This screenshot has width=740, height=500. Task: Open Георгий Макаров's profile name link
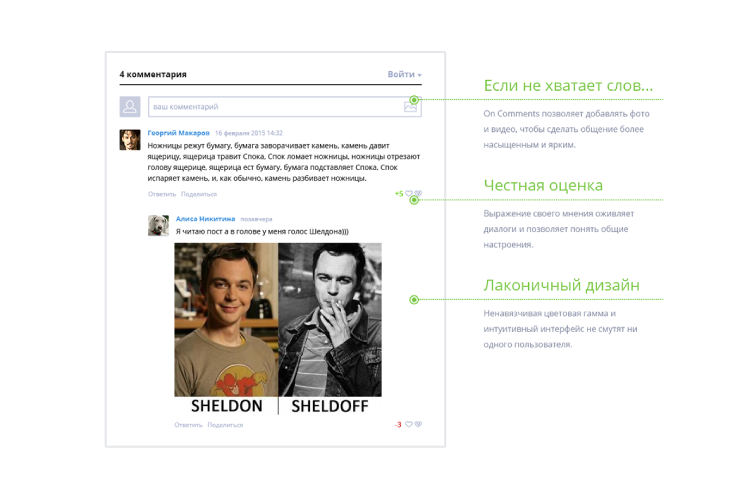(178, 132)
